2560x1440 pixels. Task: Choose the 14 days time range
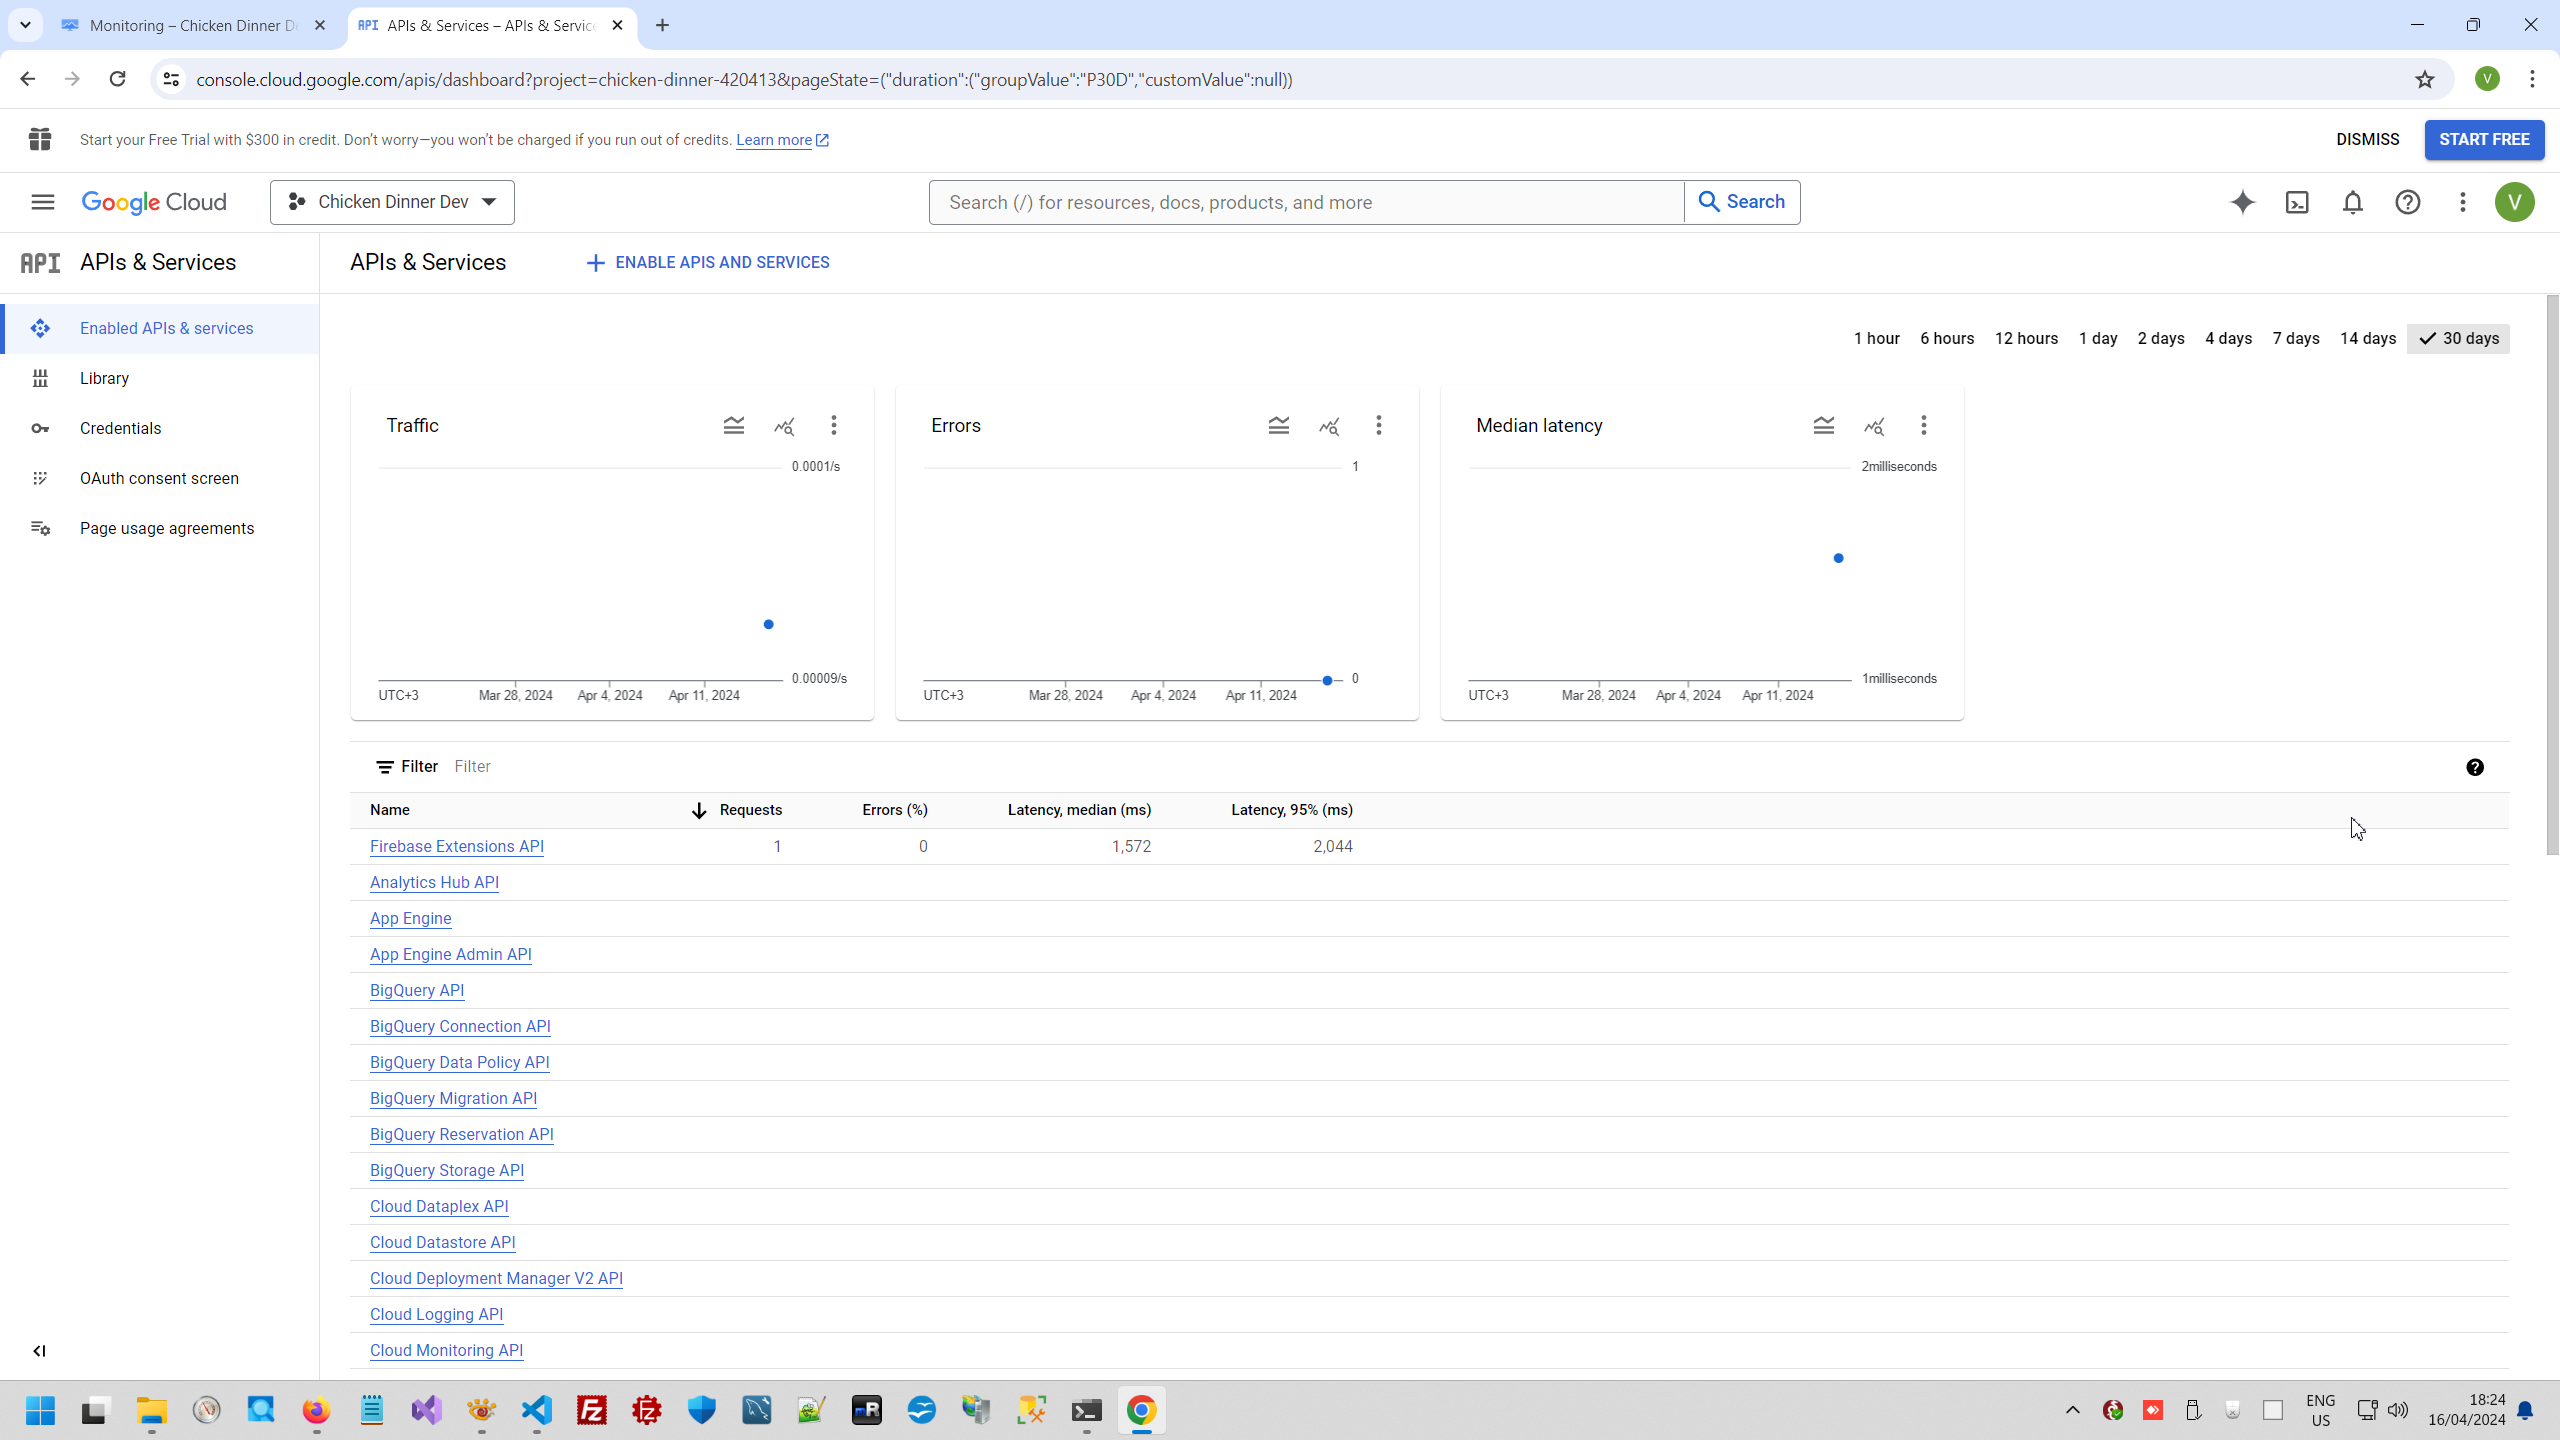(2367, 338)
